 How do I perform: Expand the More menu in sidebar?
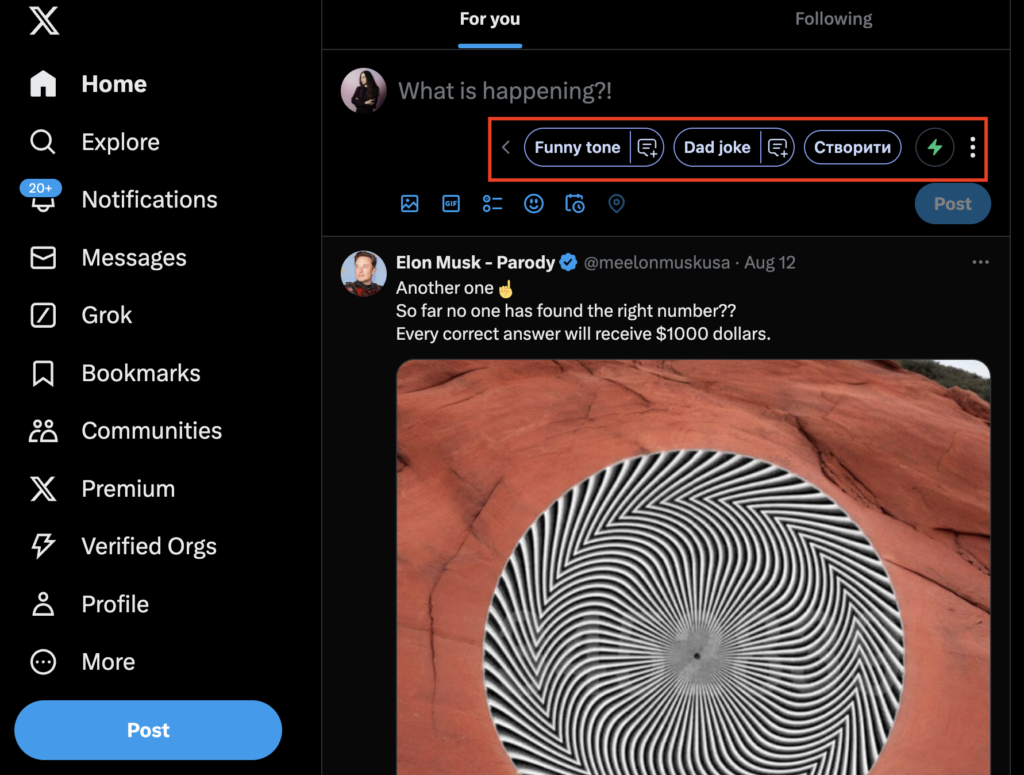click(107, 662)
